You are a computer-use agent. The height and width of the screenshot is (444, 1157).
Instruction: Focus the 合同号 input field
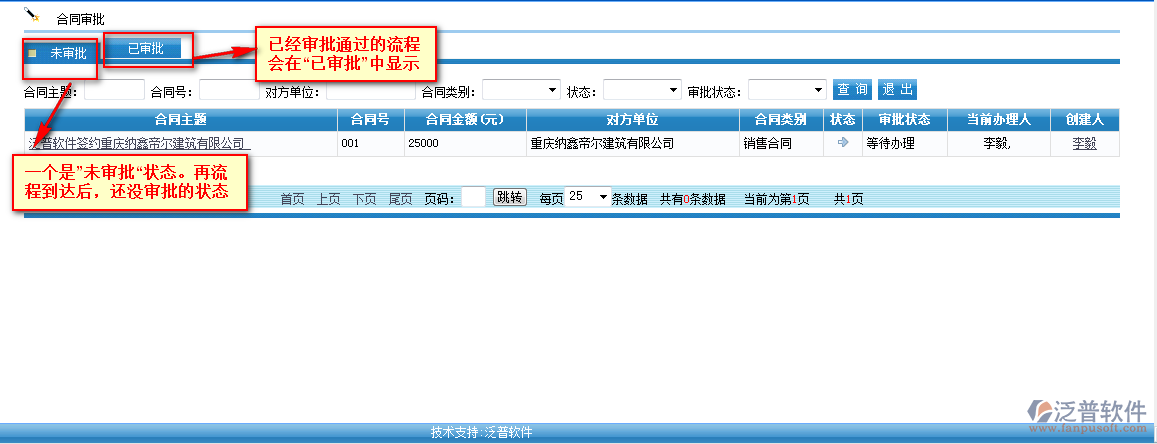[x=229, y=90]
